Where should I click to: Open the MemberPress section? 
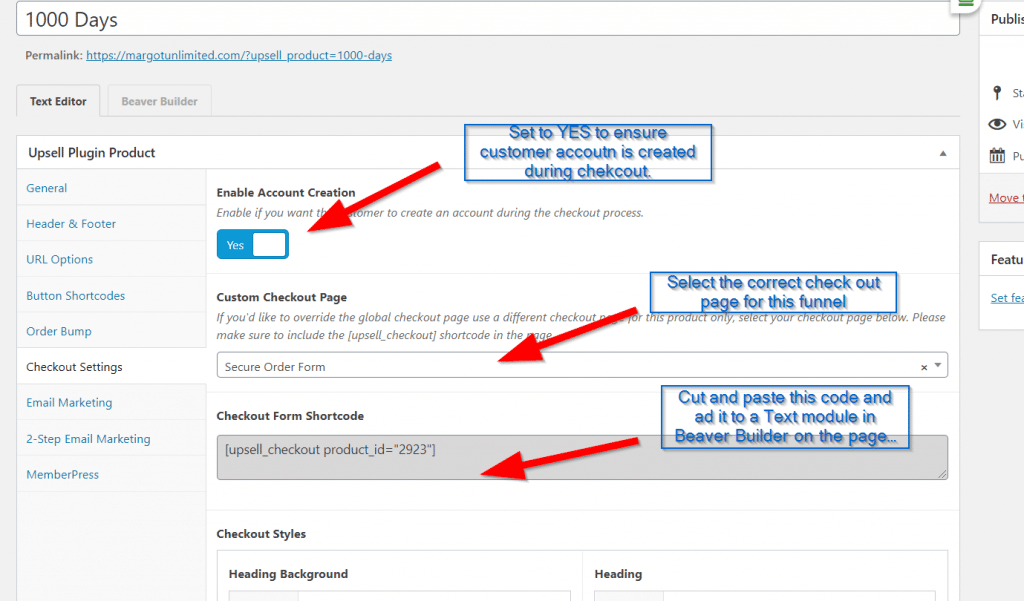62,475
